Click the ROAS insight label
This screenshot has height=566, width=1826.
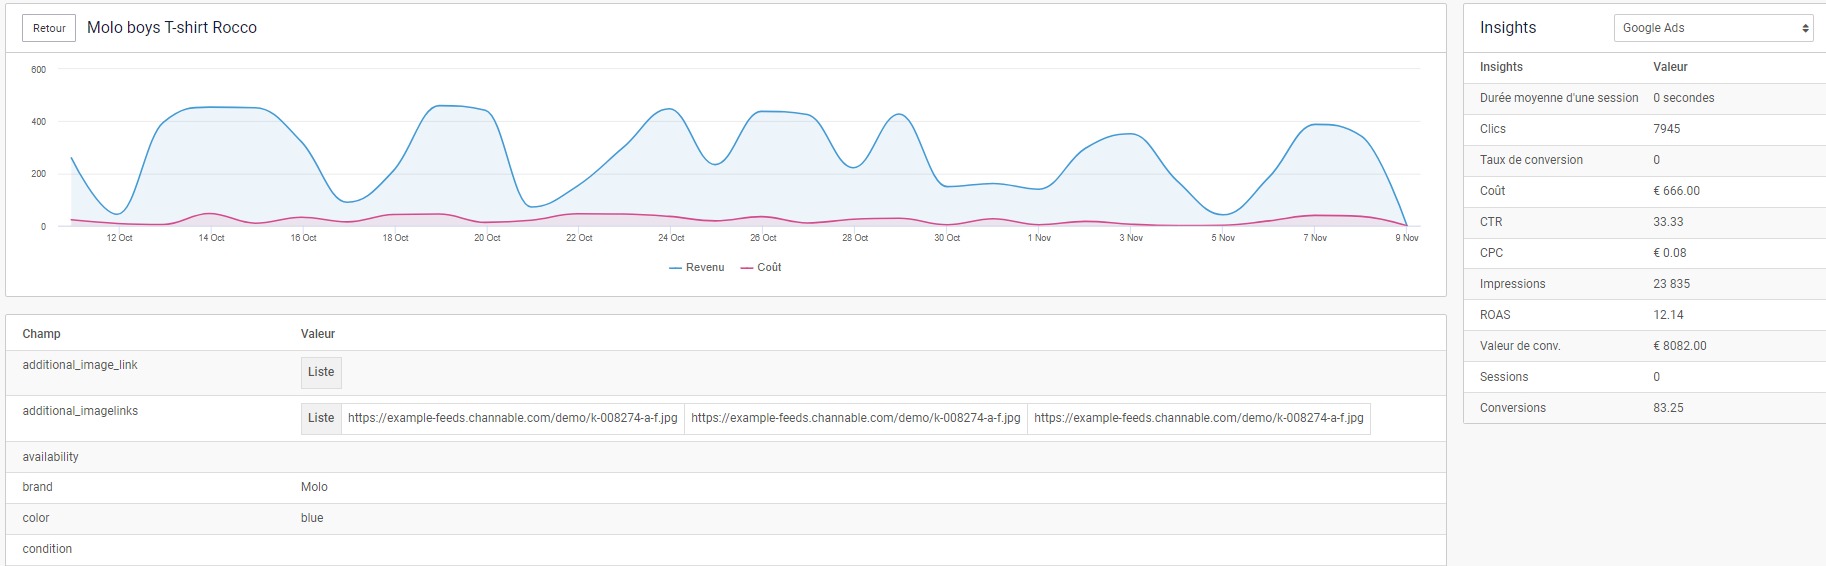[1495, 315]
